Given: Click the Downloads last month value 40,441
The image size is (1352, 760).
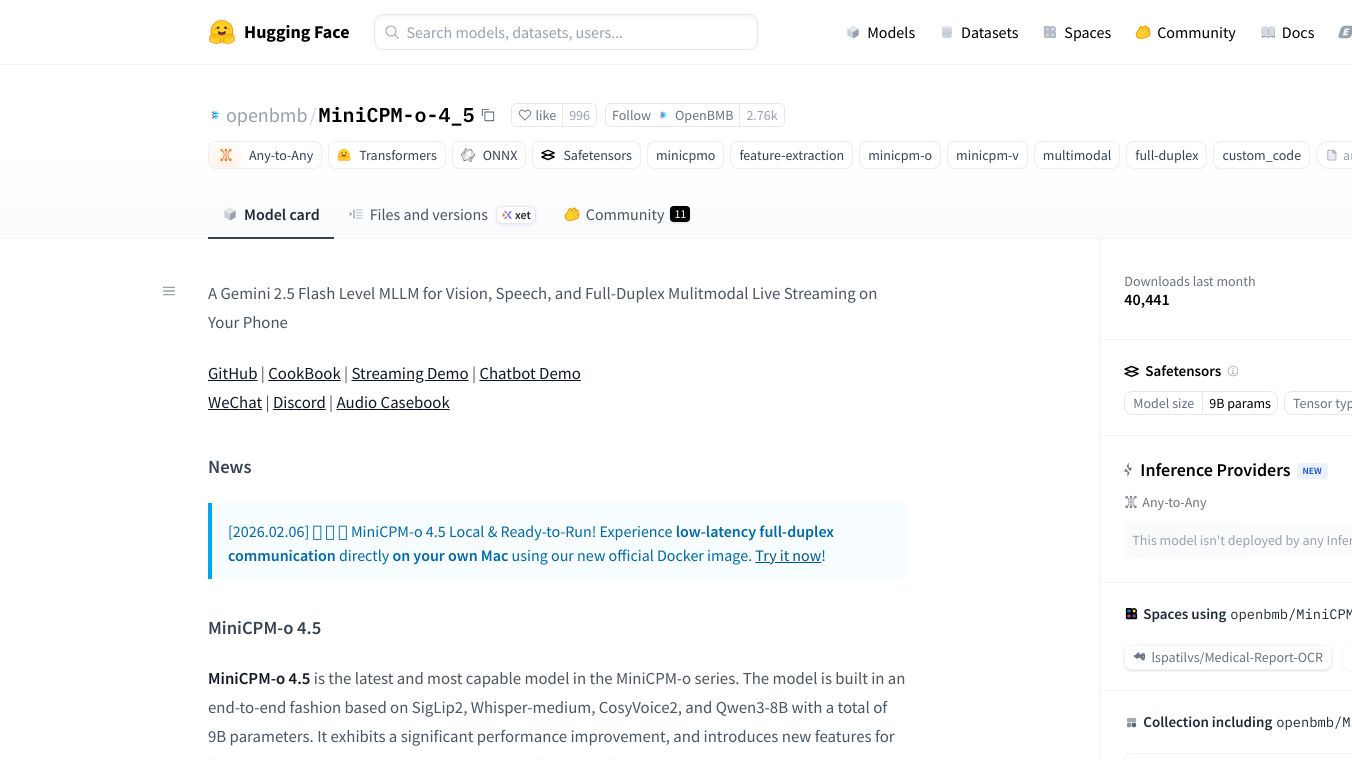Looking at the screenshot, I should tap(1147, 300).
